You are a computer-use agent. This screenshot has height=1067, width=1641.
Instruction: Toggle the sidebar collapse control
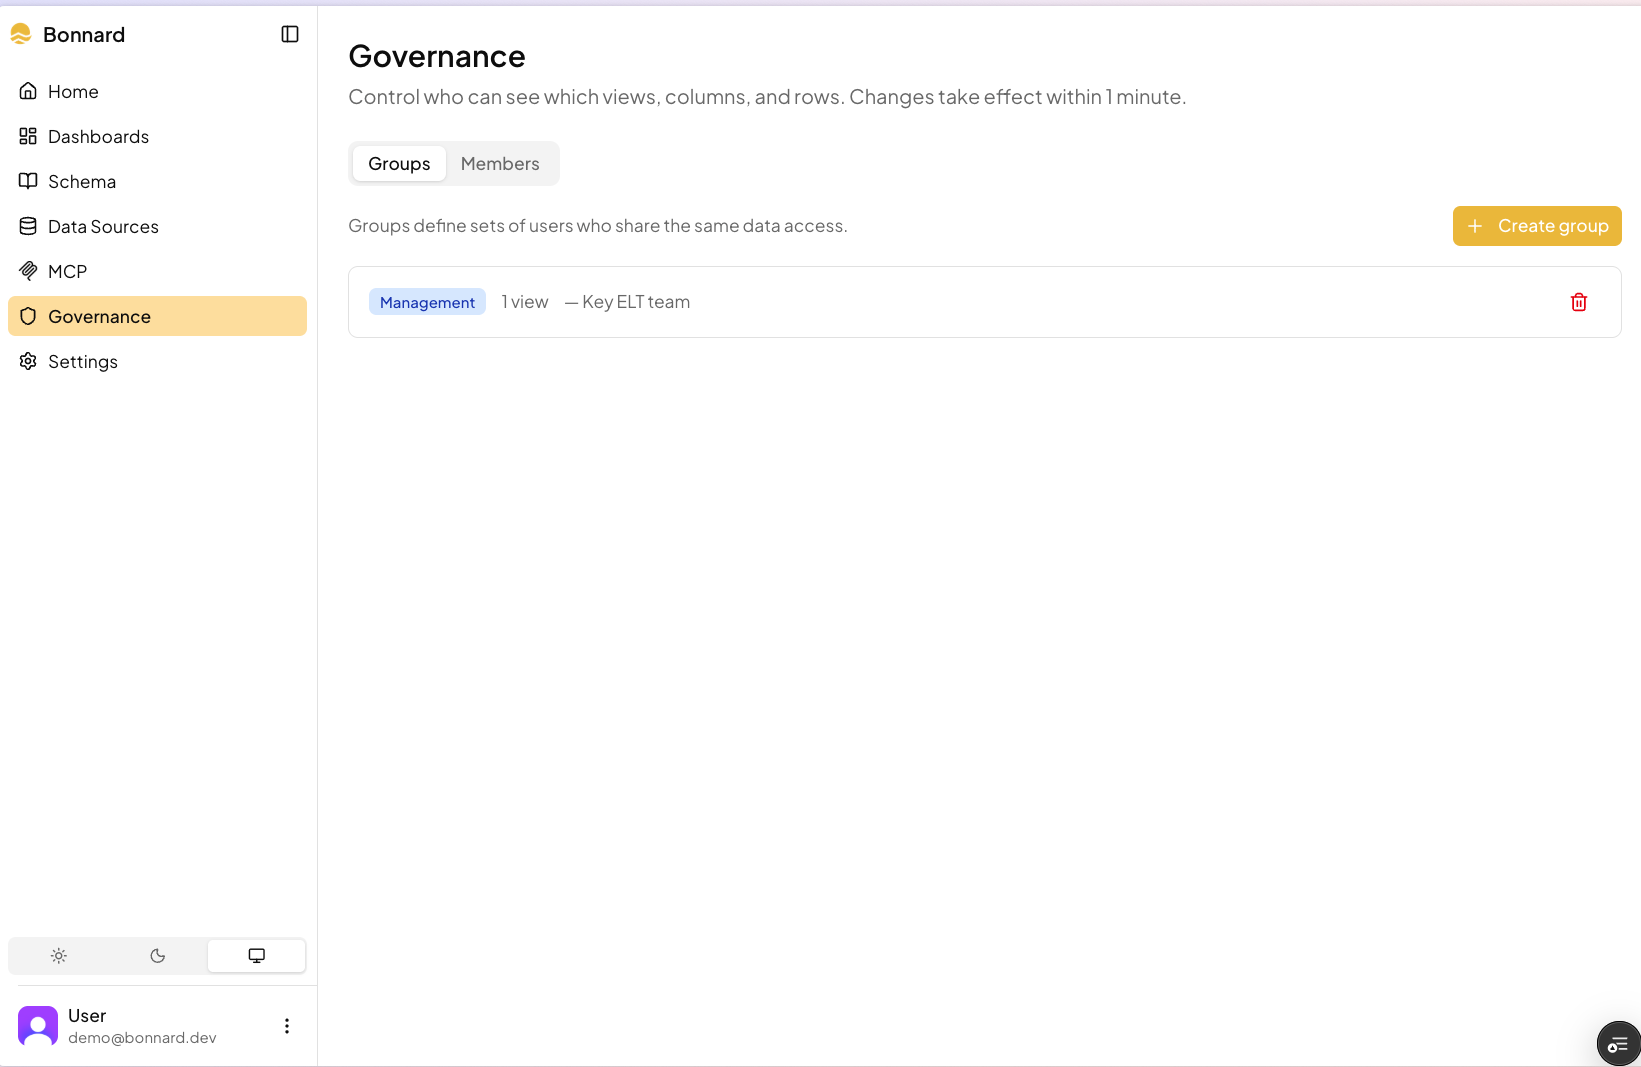[289, 33]
